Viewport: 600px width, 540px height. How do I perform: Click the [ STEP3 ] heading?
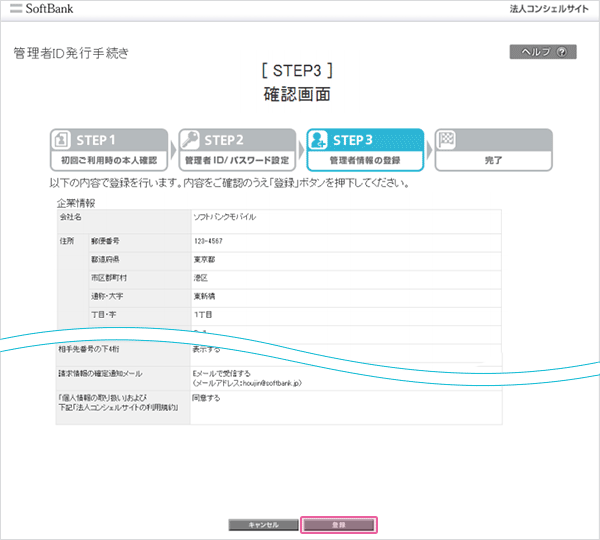pyautogui.click(x=297, y=71)
